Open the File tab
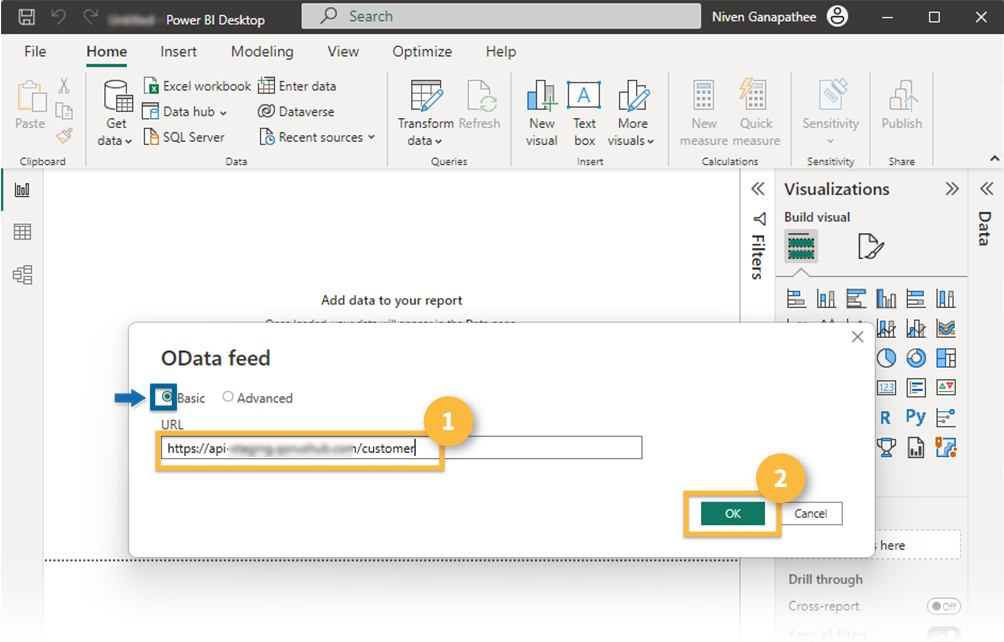The width and height of the screenshot is (1004, 642). tap(35, 51)
